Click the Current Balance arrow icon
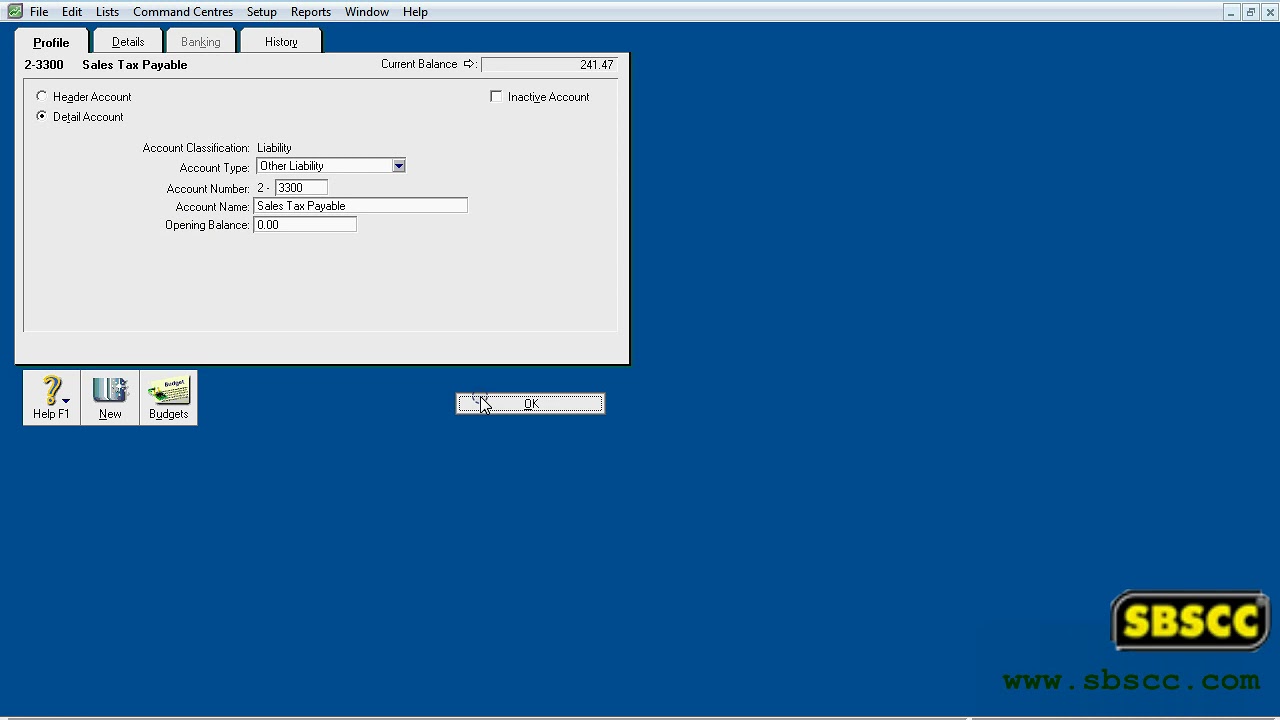This screenshot has width=1280, height=720. pyautogui.click(x=468, y=64)
